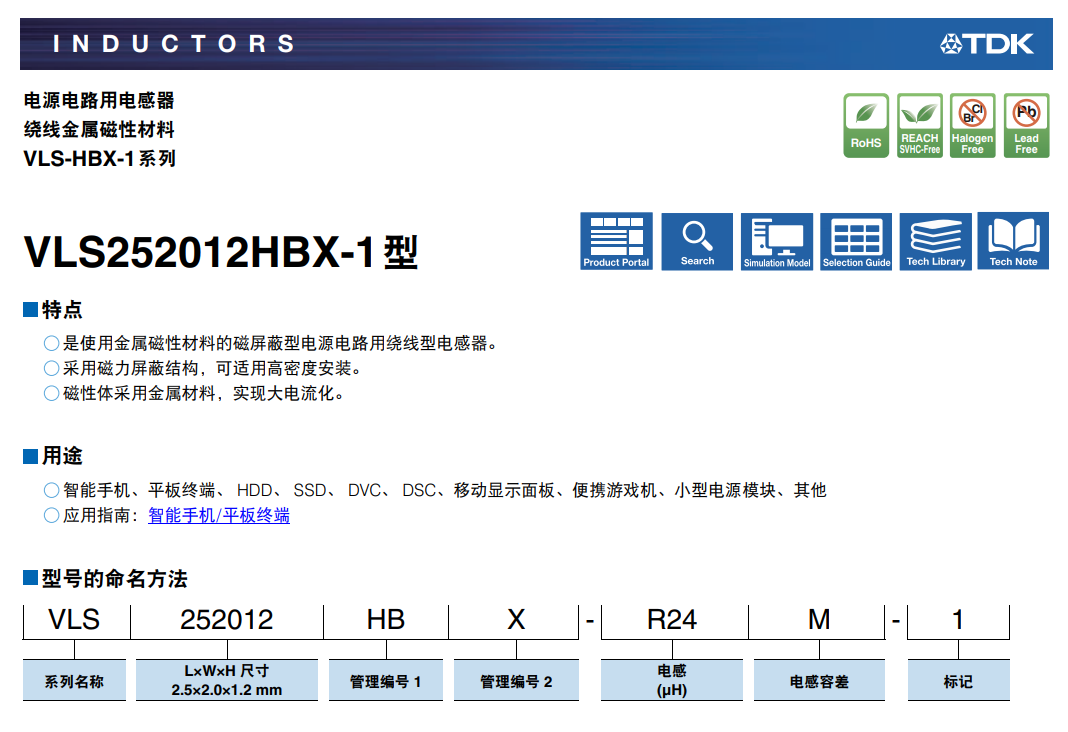The width and height of the screenshot is (1068, 732).
Task: Select the 252012 dimension code box
Action: click(227, 620)
